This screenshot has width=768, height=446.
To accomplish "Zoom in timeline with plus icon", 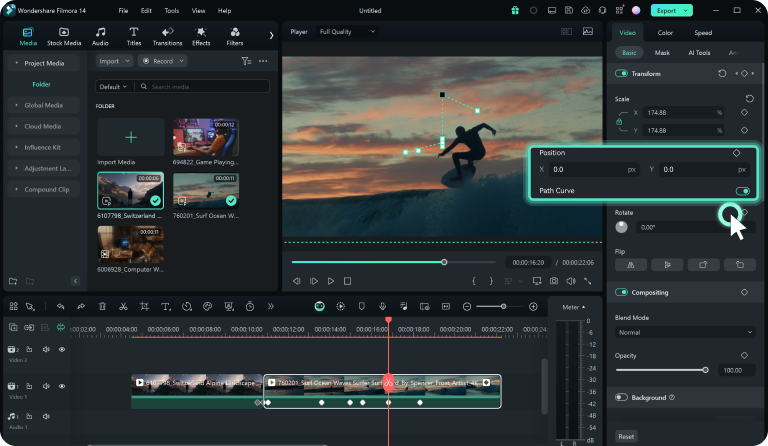I will click(x=533, y=306).
